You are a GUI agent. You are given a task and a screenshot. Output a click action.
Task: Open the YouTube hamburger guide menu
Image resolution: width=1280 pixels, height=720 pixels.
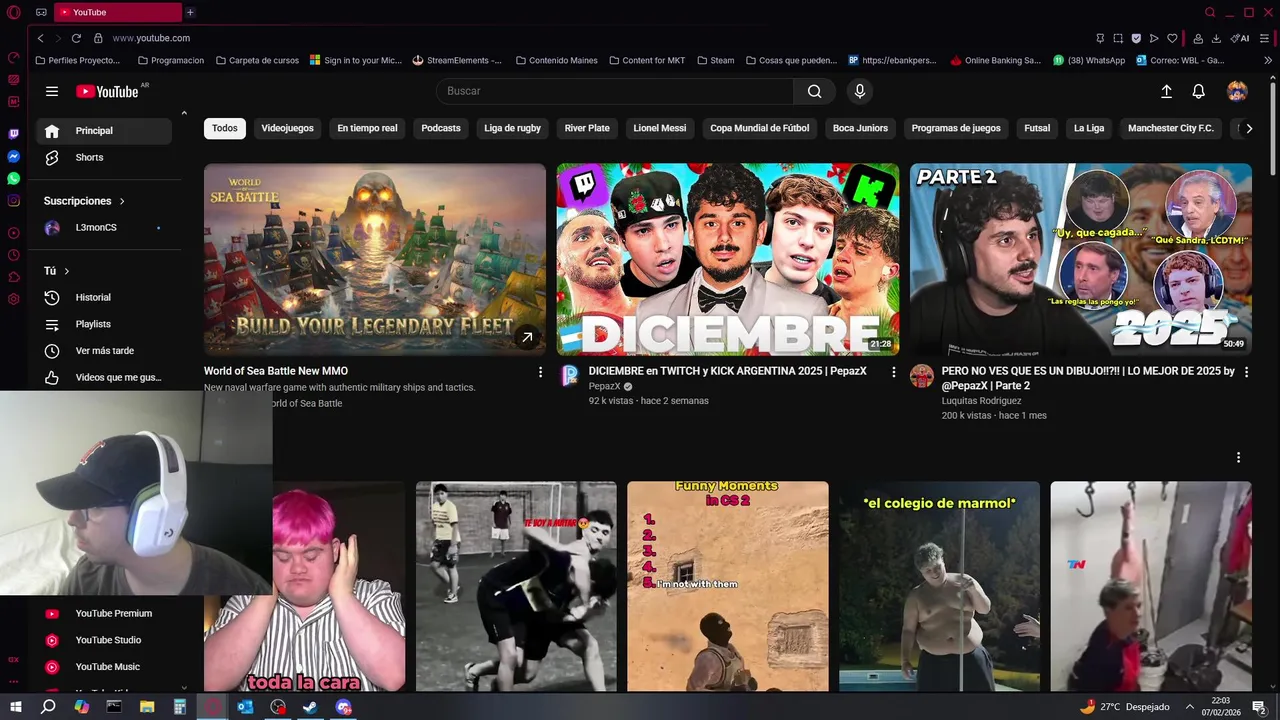coord(52,91)
